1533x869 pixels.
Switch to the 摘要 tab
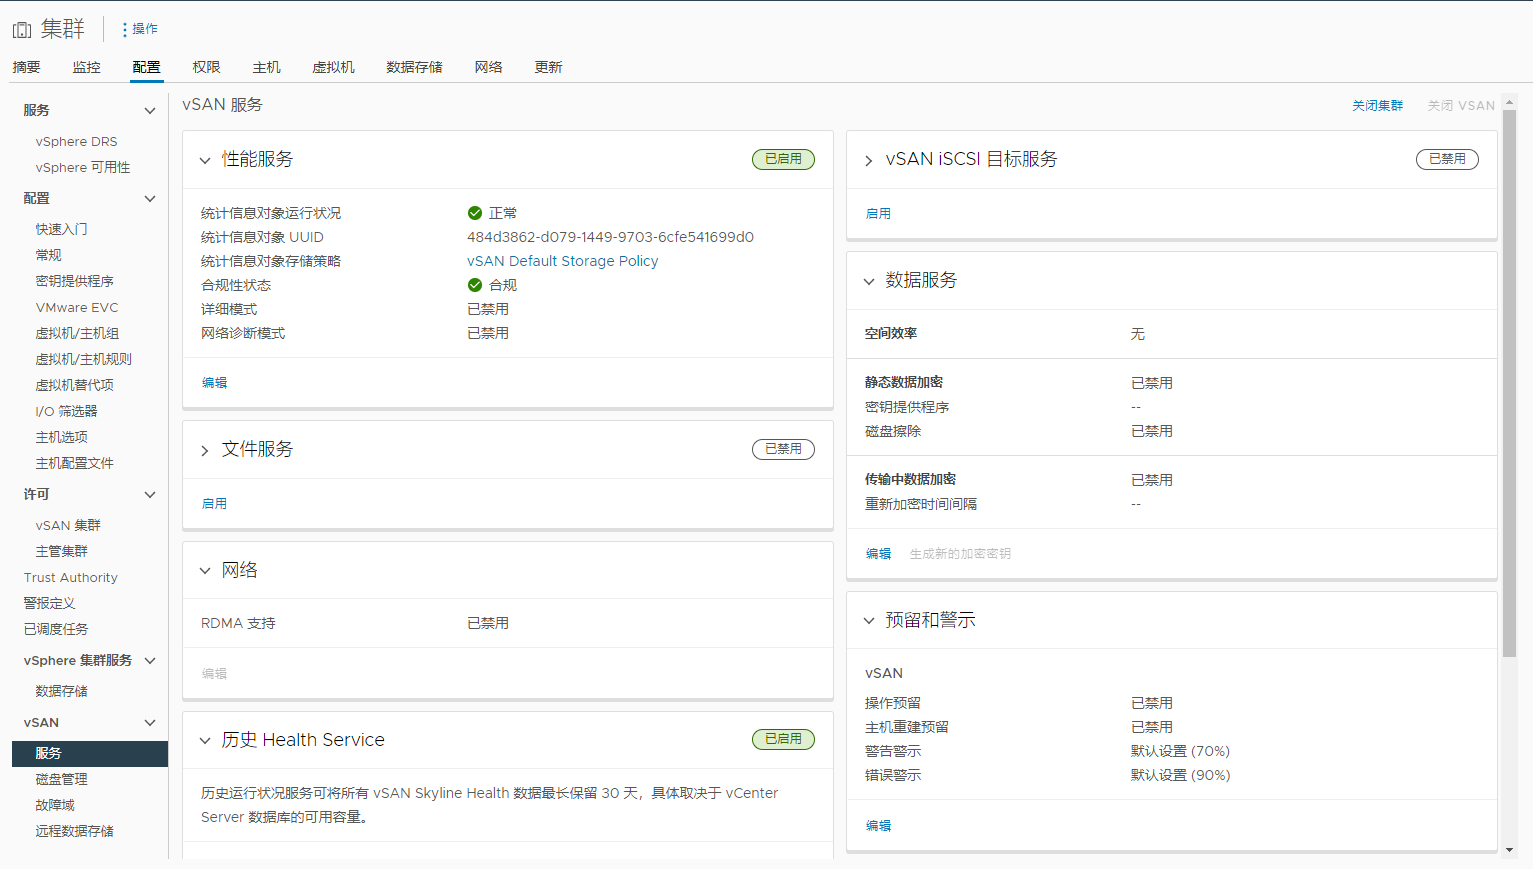(x=26, y=67)
